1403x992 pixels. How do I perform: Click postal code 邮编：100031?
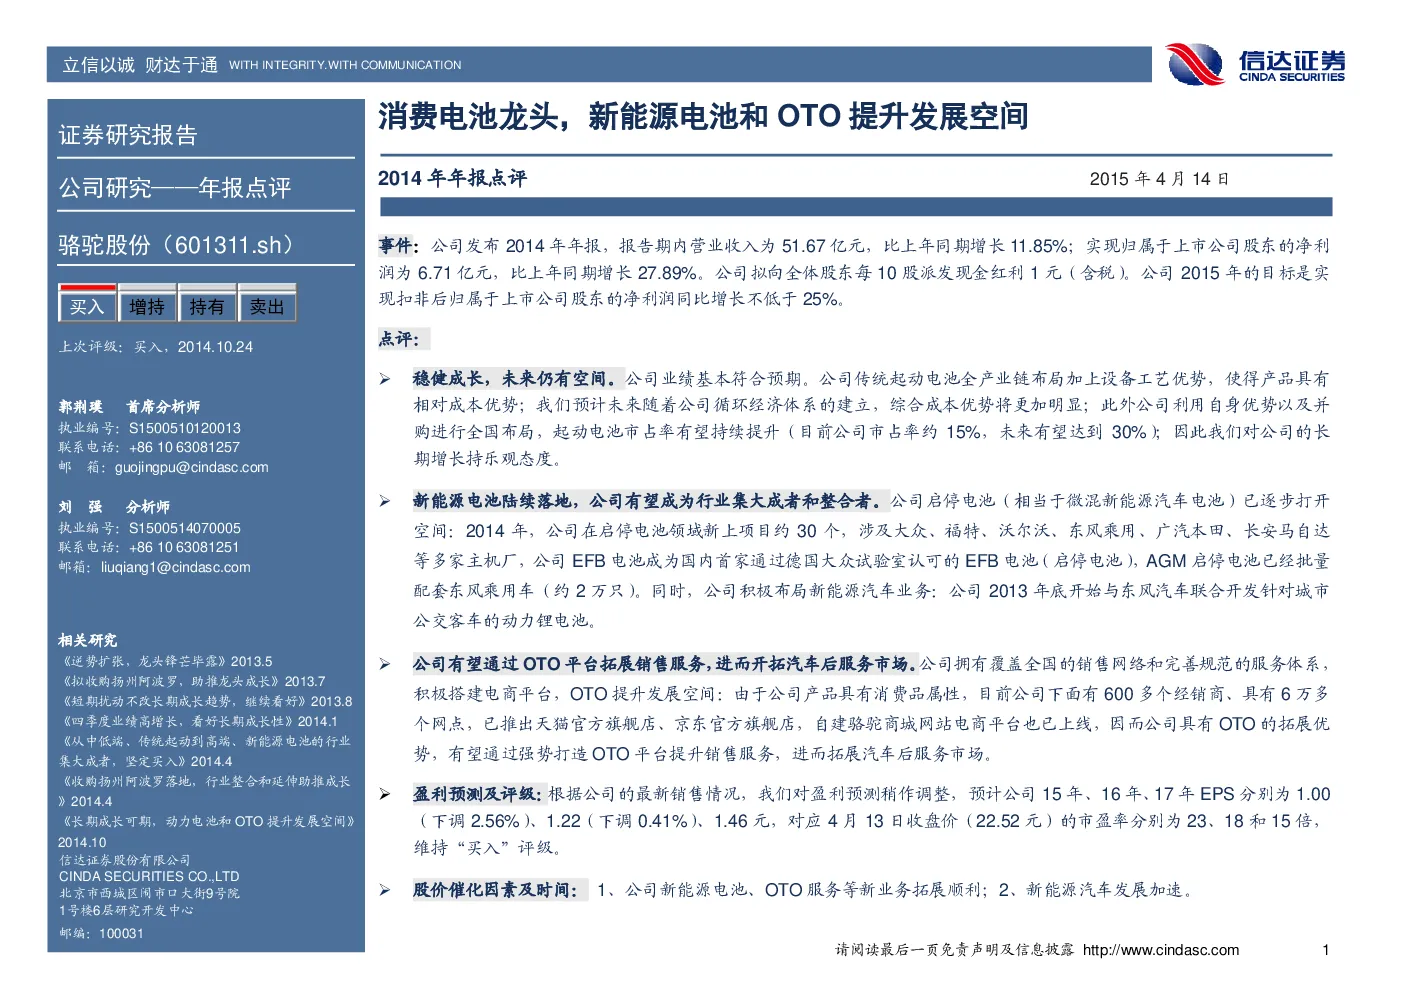coord(101,933)
